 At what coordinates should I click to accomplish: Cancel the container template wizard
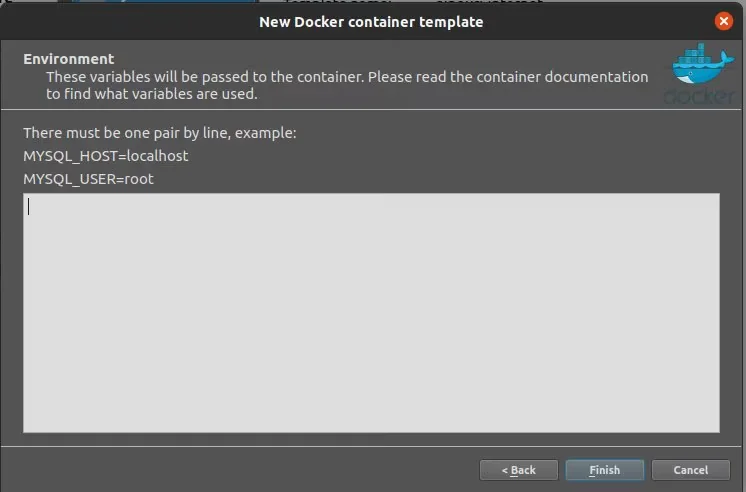[x=690, y=470]
